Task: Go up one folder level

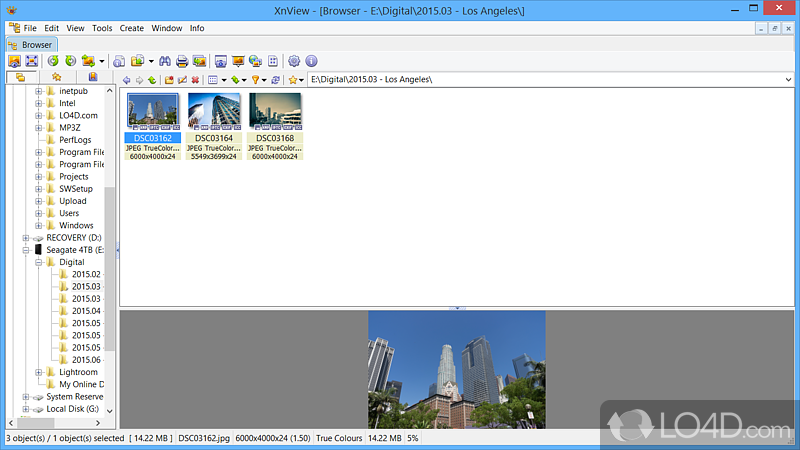Action: (152, 80)
